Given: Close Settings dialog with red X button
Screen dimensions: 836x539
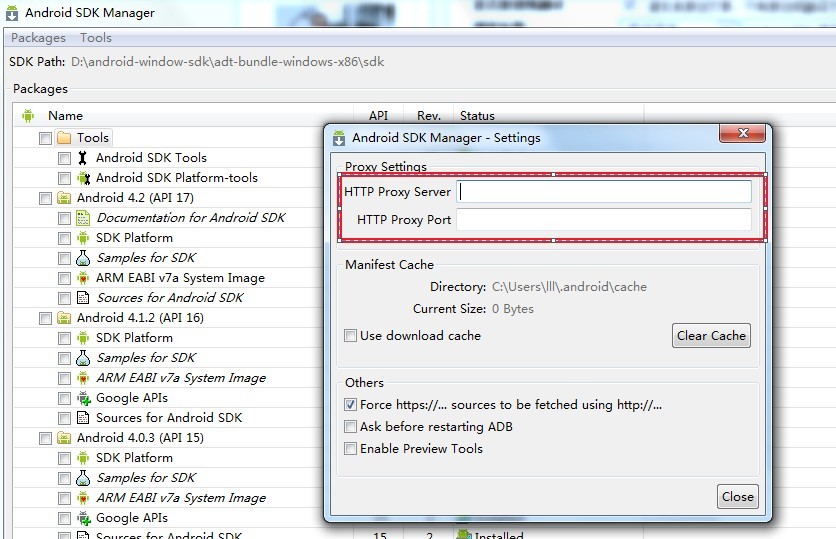Looking at the screenshot, I should click(743, 133).
